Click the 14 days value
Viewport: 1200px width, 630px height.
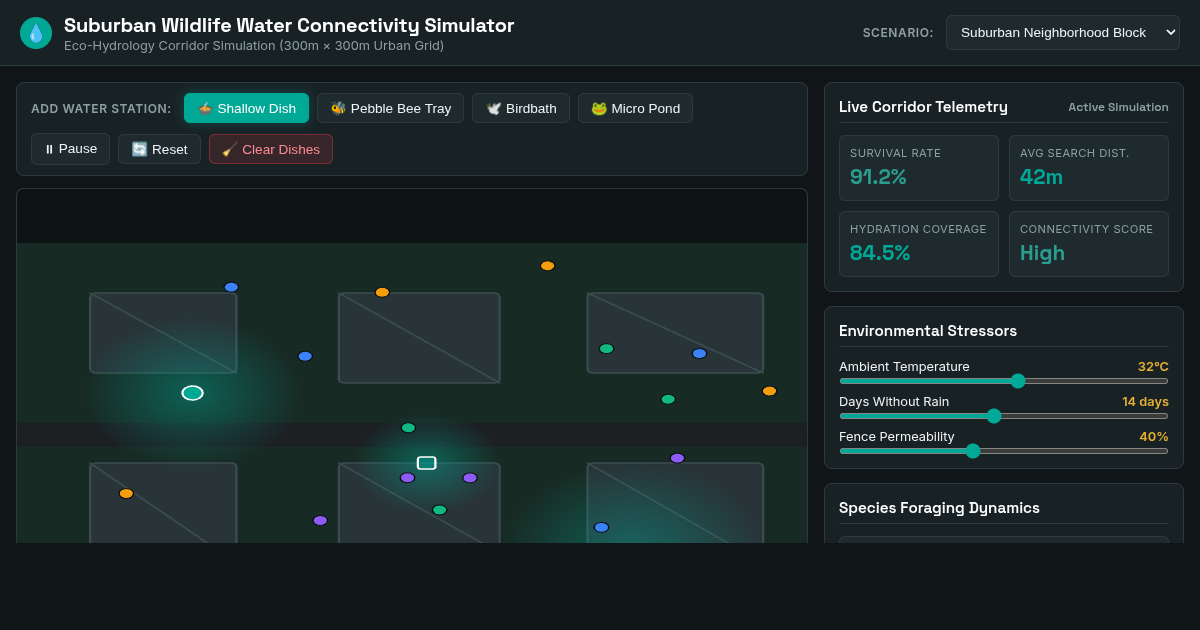[1145, 402]
